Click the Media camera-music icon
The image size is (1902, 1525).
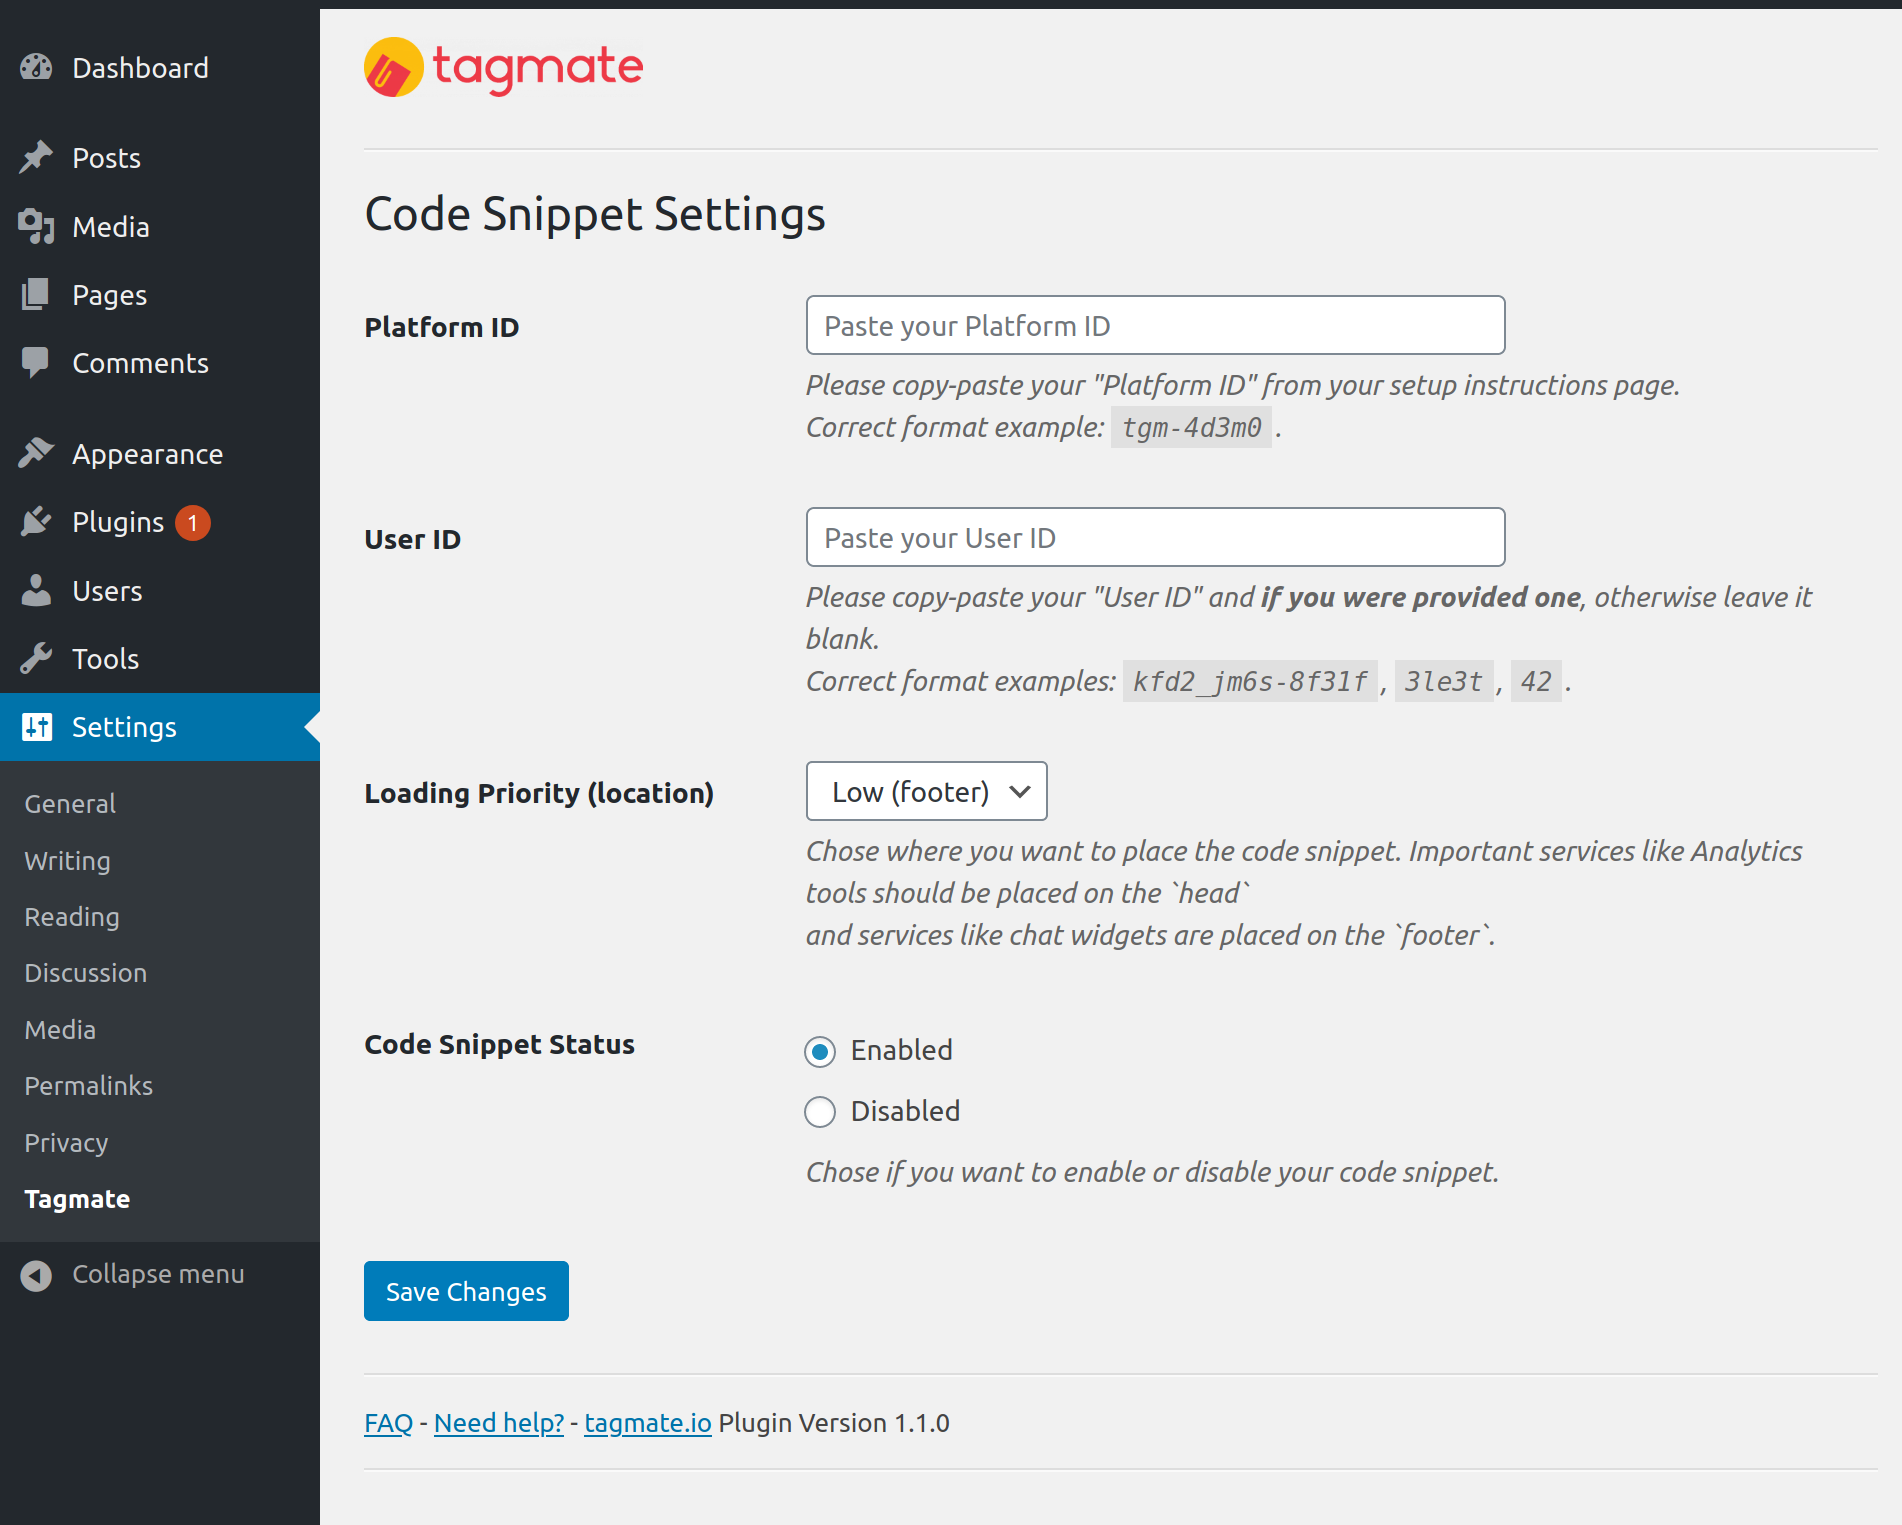coord(36,227)
